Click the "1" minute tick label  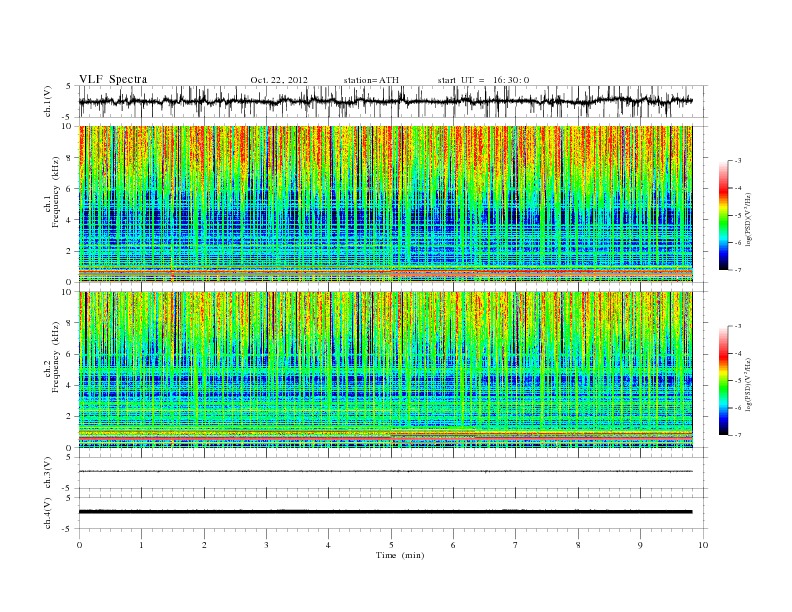pos(141,545)
